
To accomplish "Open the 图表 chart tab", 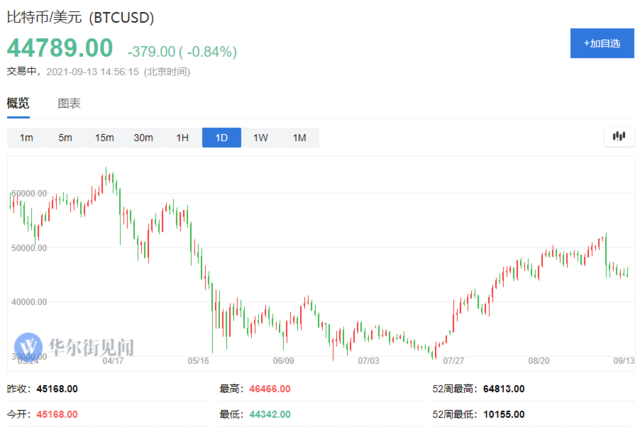I will tap(69, 103).
